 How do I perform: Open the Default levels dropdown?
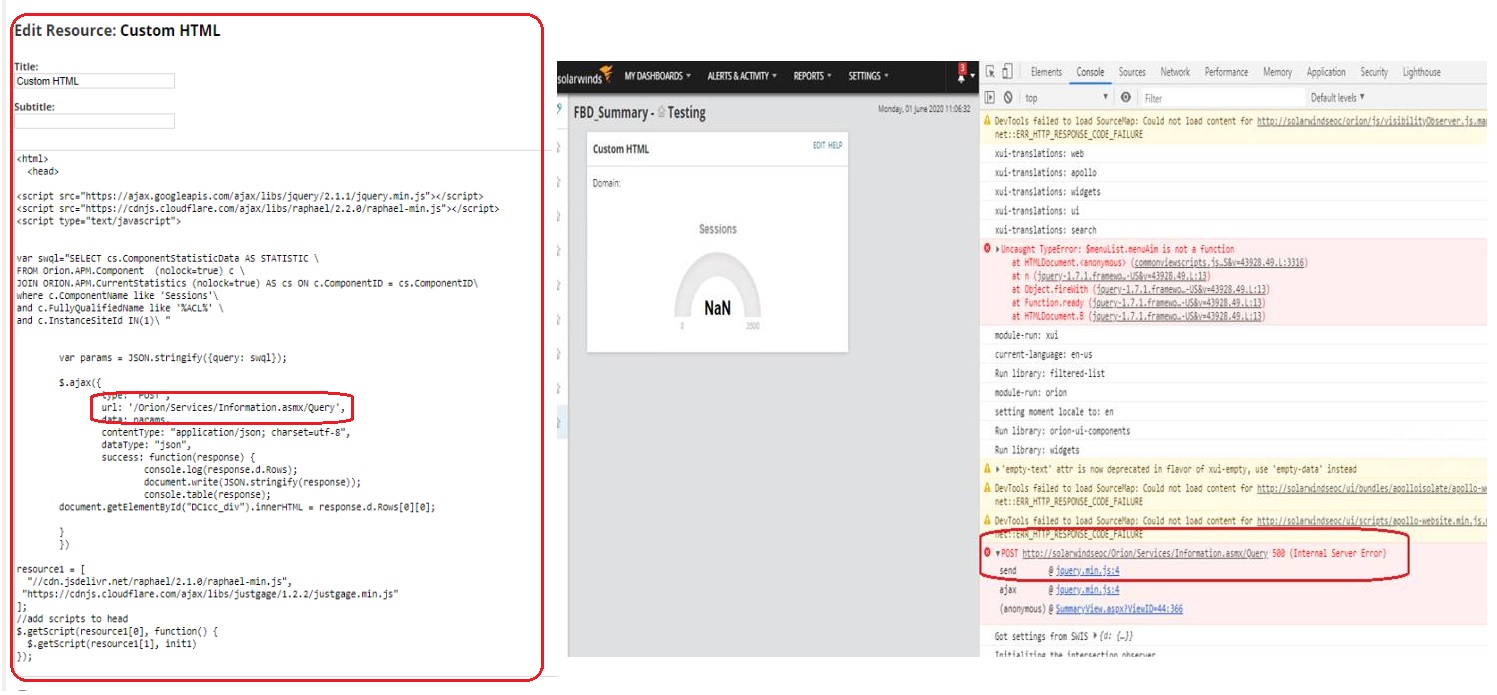[1338, 98]
